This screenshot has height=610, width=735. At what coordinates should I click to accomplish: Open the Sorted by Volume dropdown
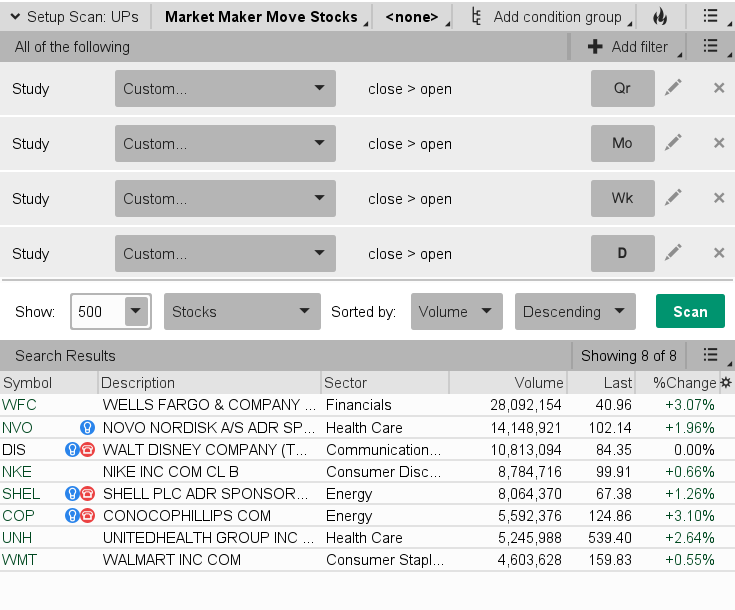(x=457, y=312)
